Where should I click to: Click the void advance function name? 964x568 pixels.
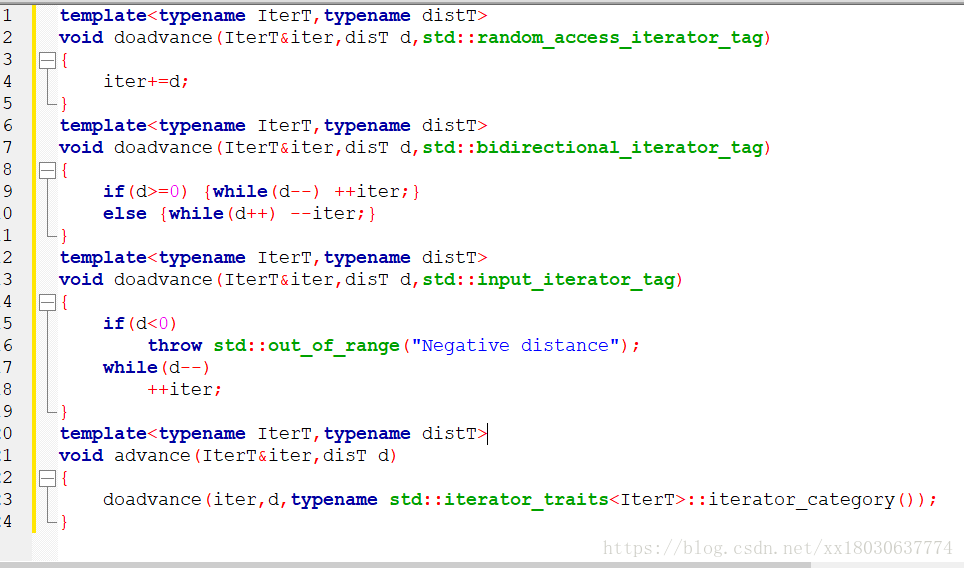pyautogui.click(x=152, y=456)
